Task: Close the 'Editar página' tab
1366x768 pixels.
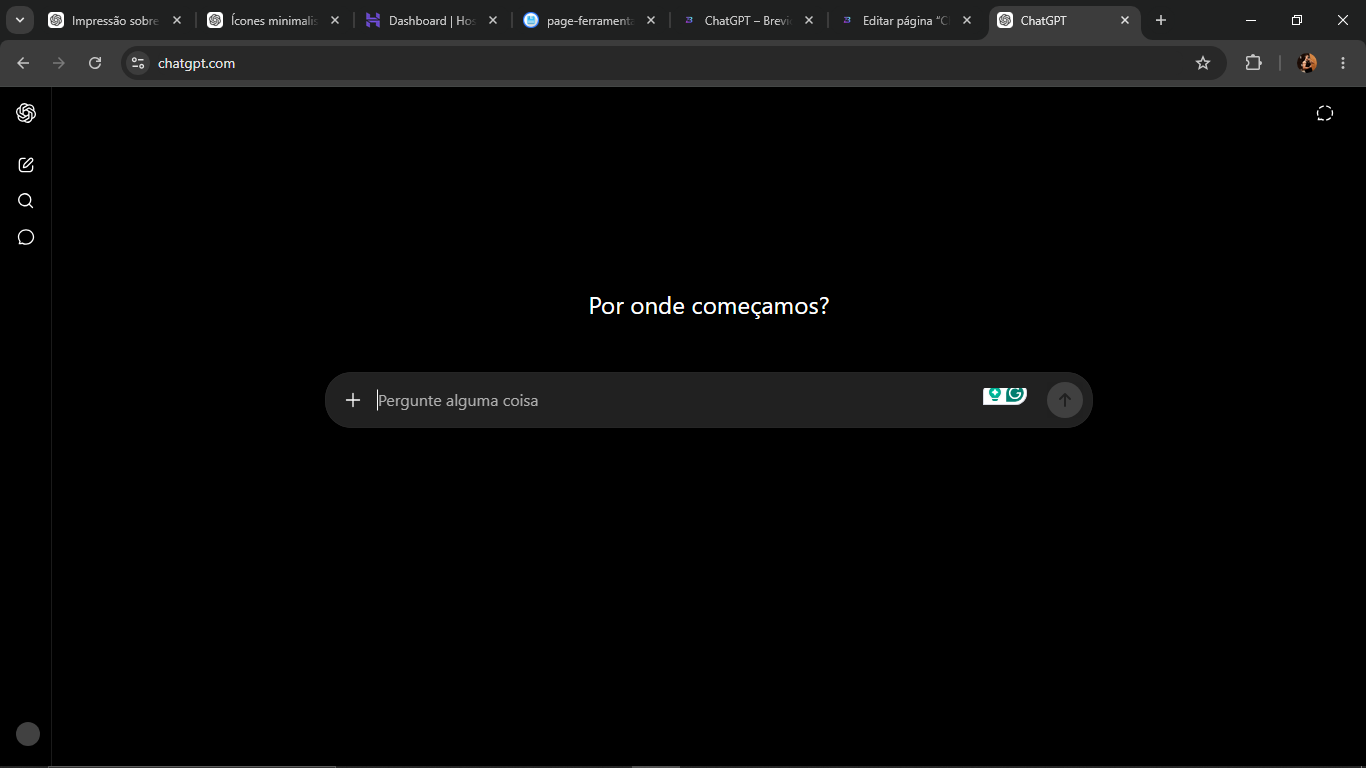Action: click(967, 20)
